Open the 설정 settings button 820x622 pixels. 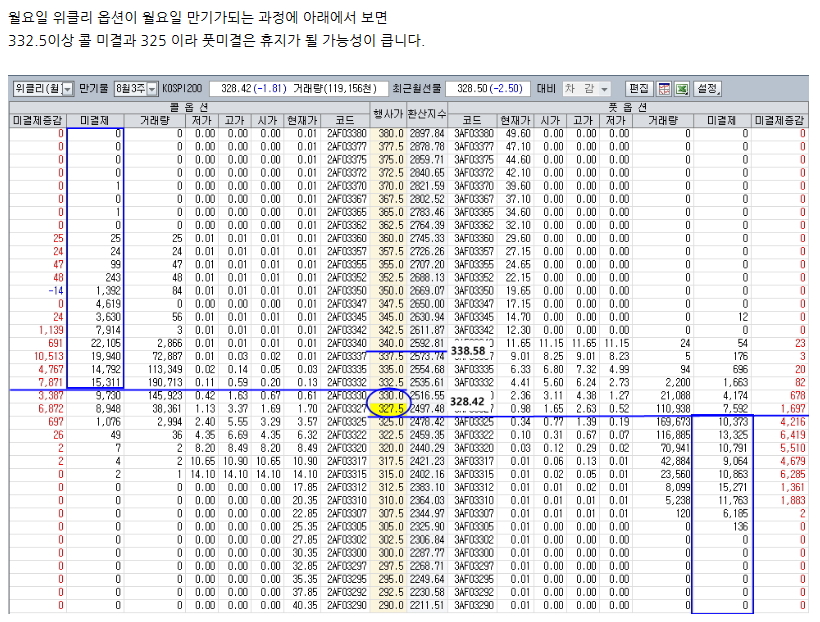click(x=708, y=89)
